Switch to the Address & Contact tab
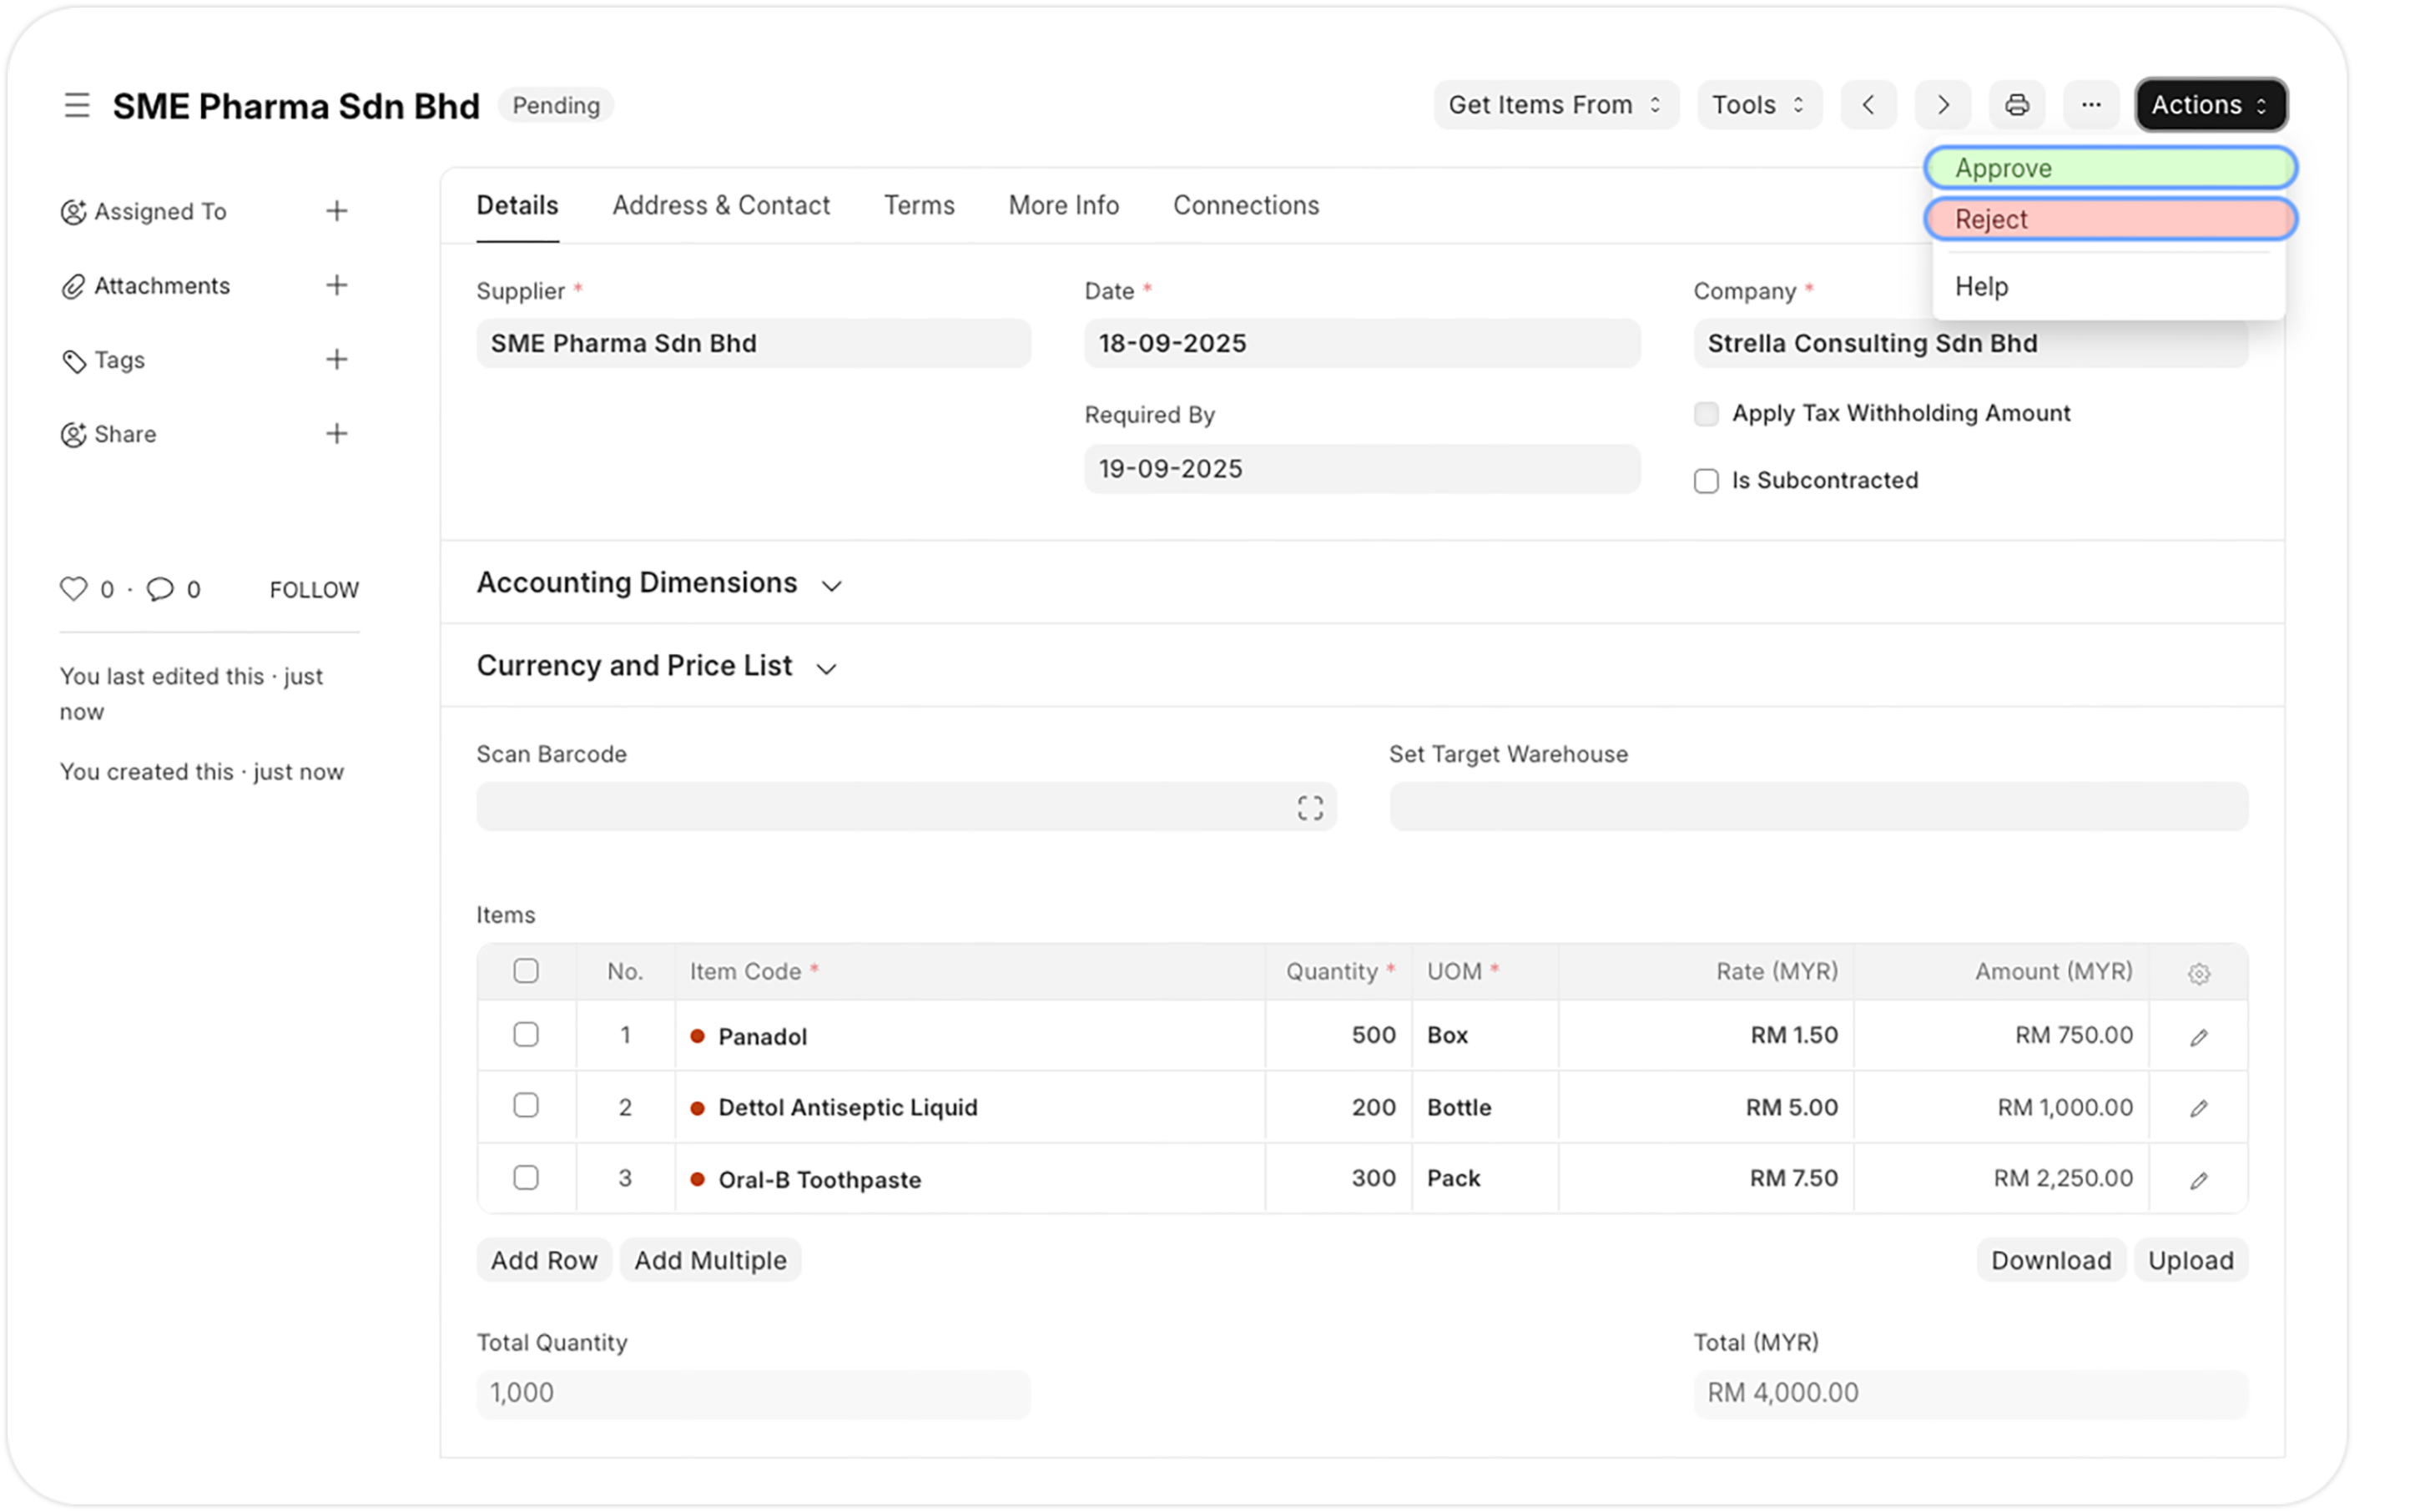Viewport: 2420px width, 1512px height. click(x=721, y=205)
